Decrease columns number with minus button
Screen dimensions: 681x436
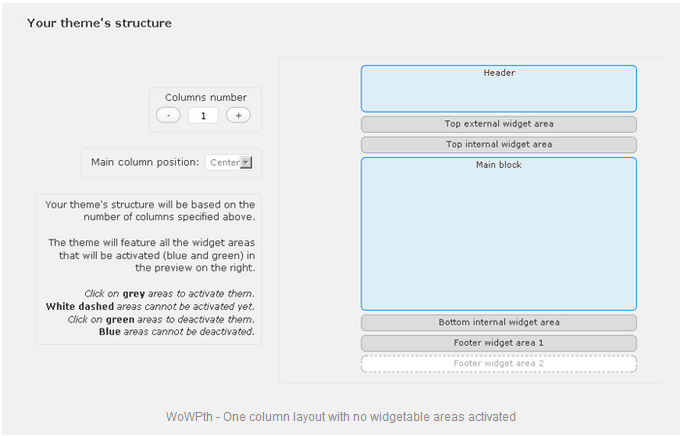(x=168, y=116)
